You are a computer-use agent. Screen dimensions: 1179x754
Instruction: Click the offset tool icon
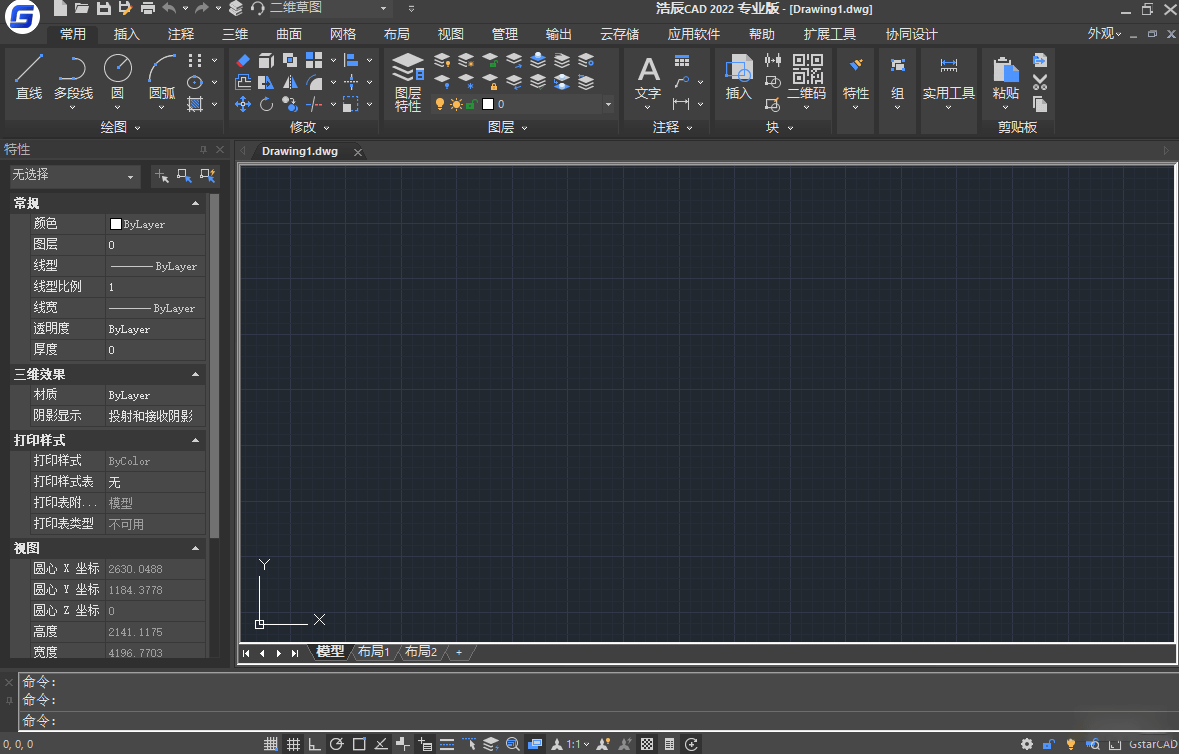coord(243,82)
